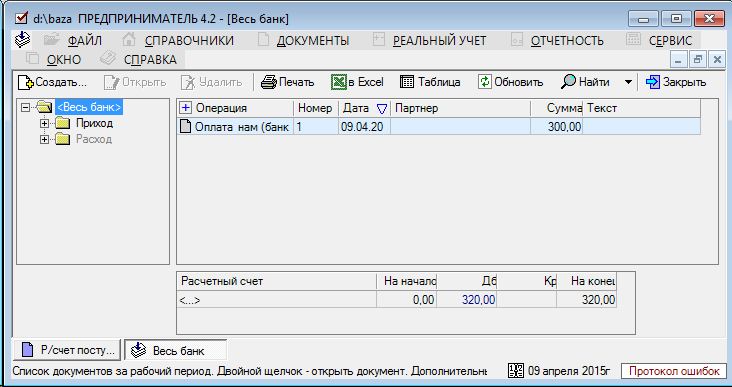The image size is (732, 387).
Task: Expand the Приход folder node
Action: pos(44,124)
